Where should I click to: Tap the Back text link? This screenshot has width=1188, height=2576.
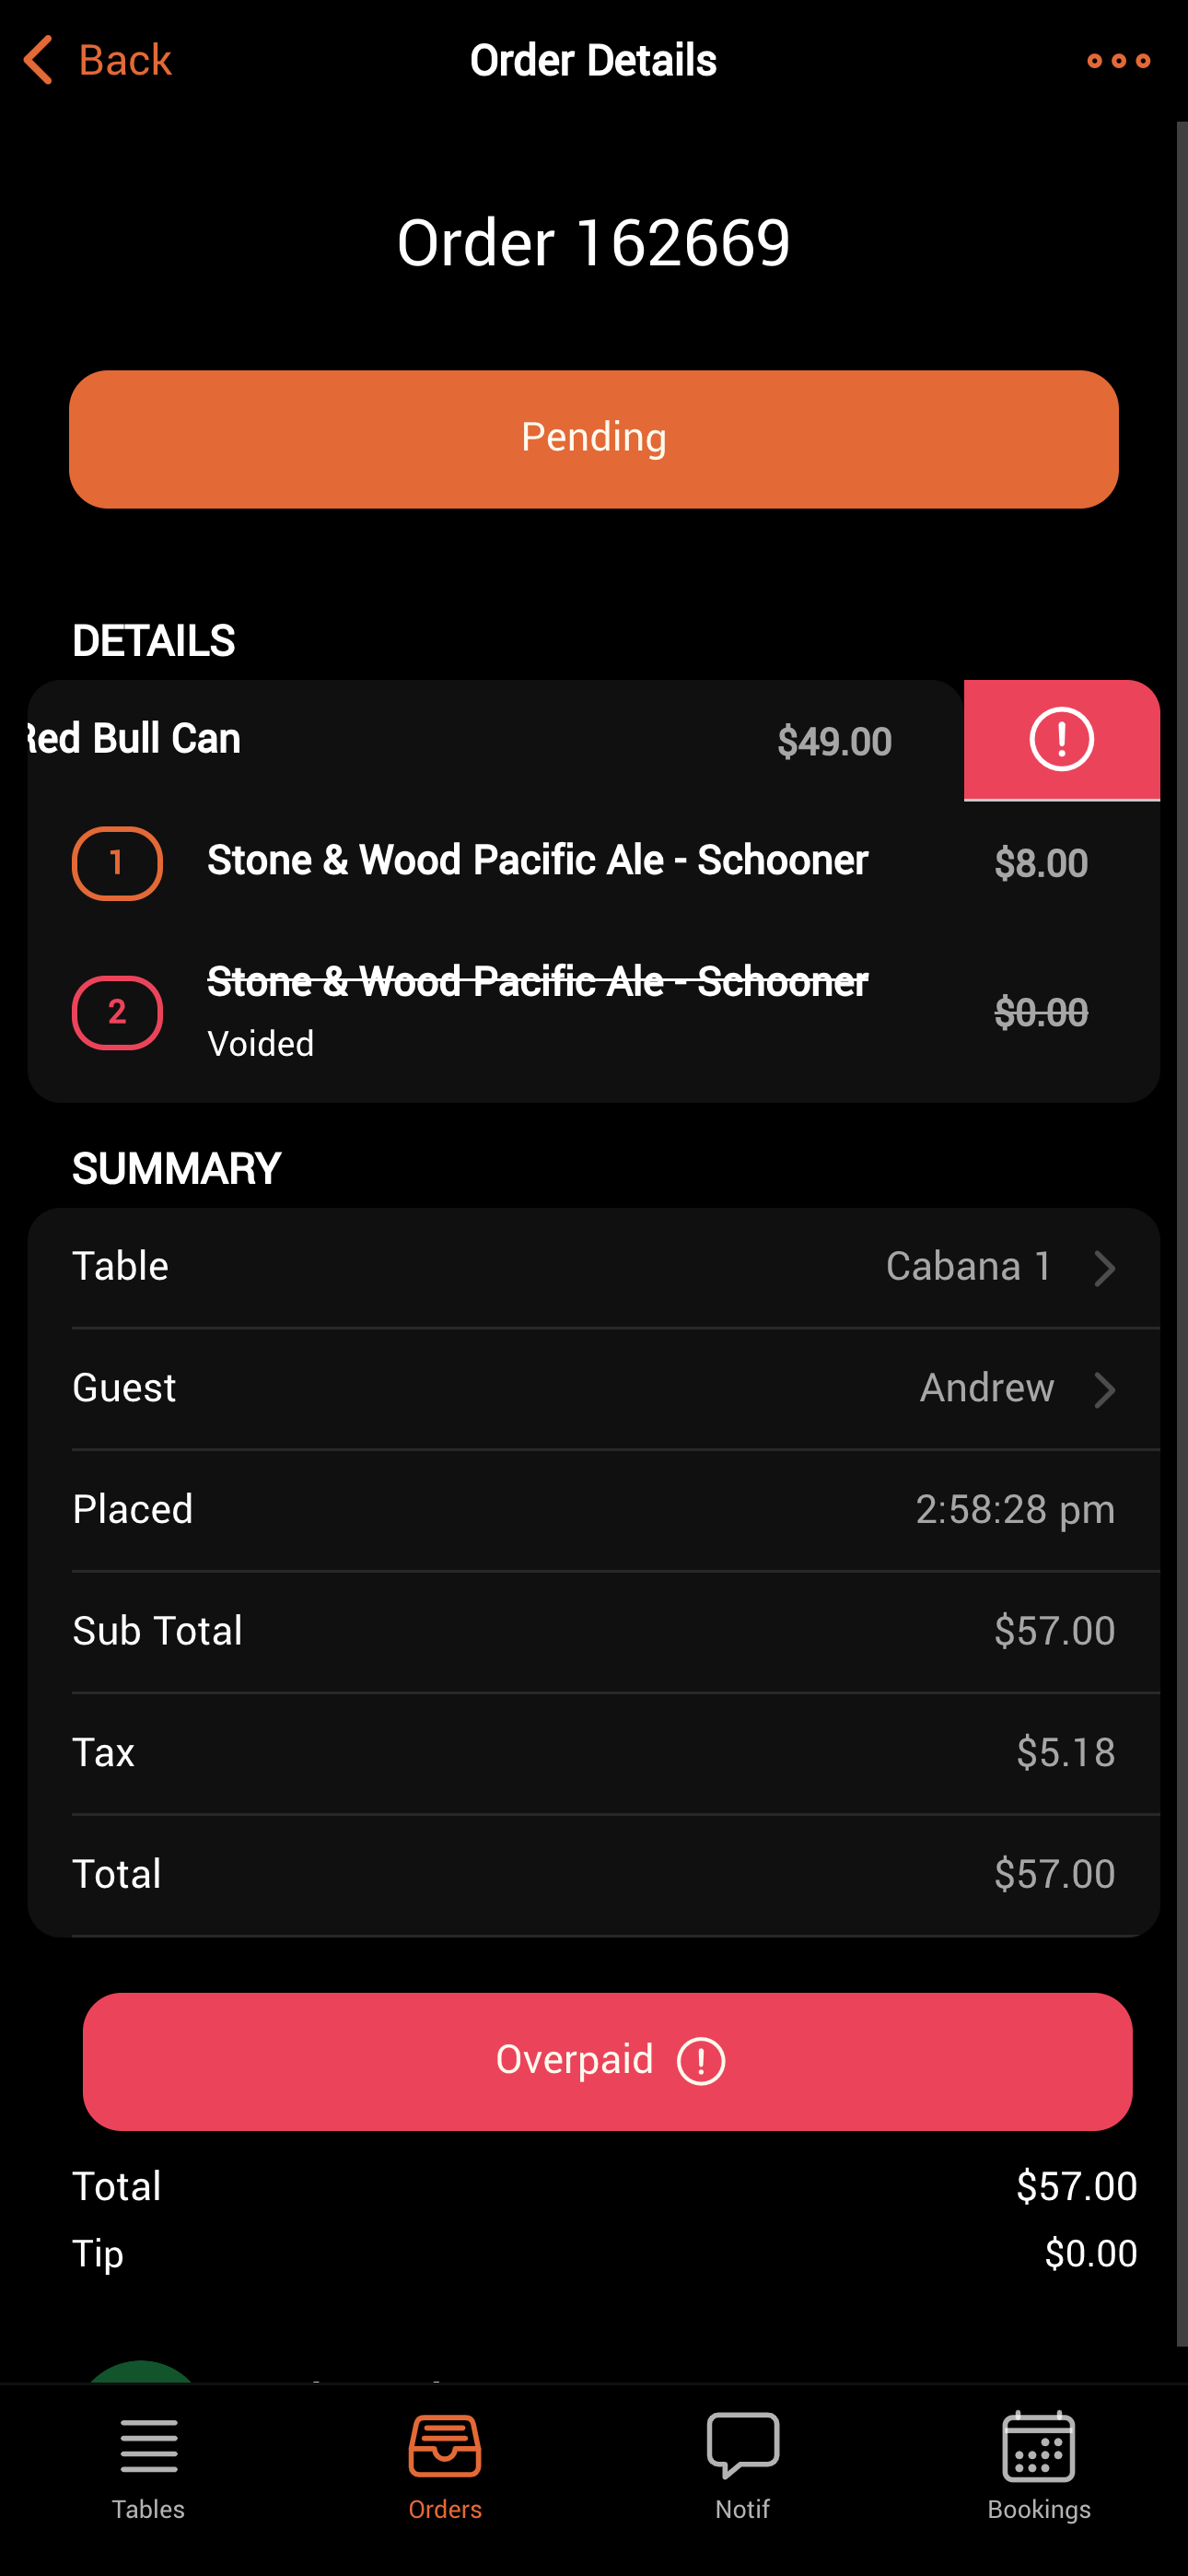[x=124, y=60]
